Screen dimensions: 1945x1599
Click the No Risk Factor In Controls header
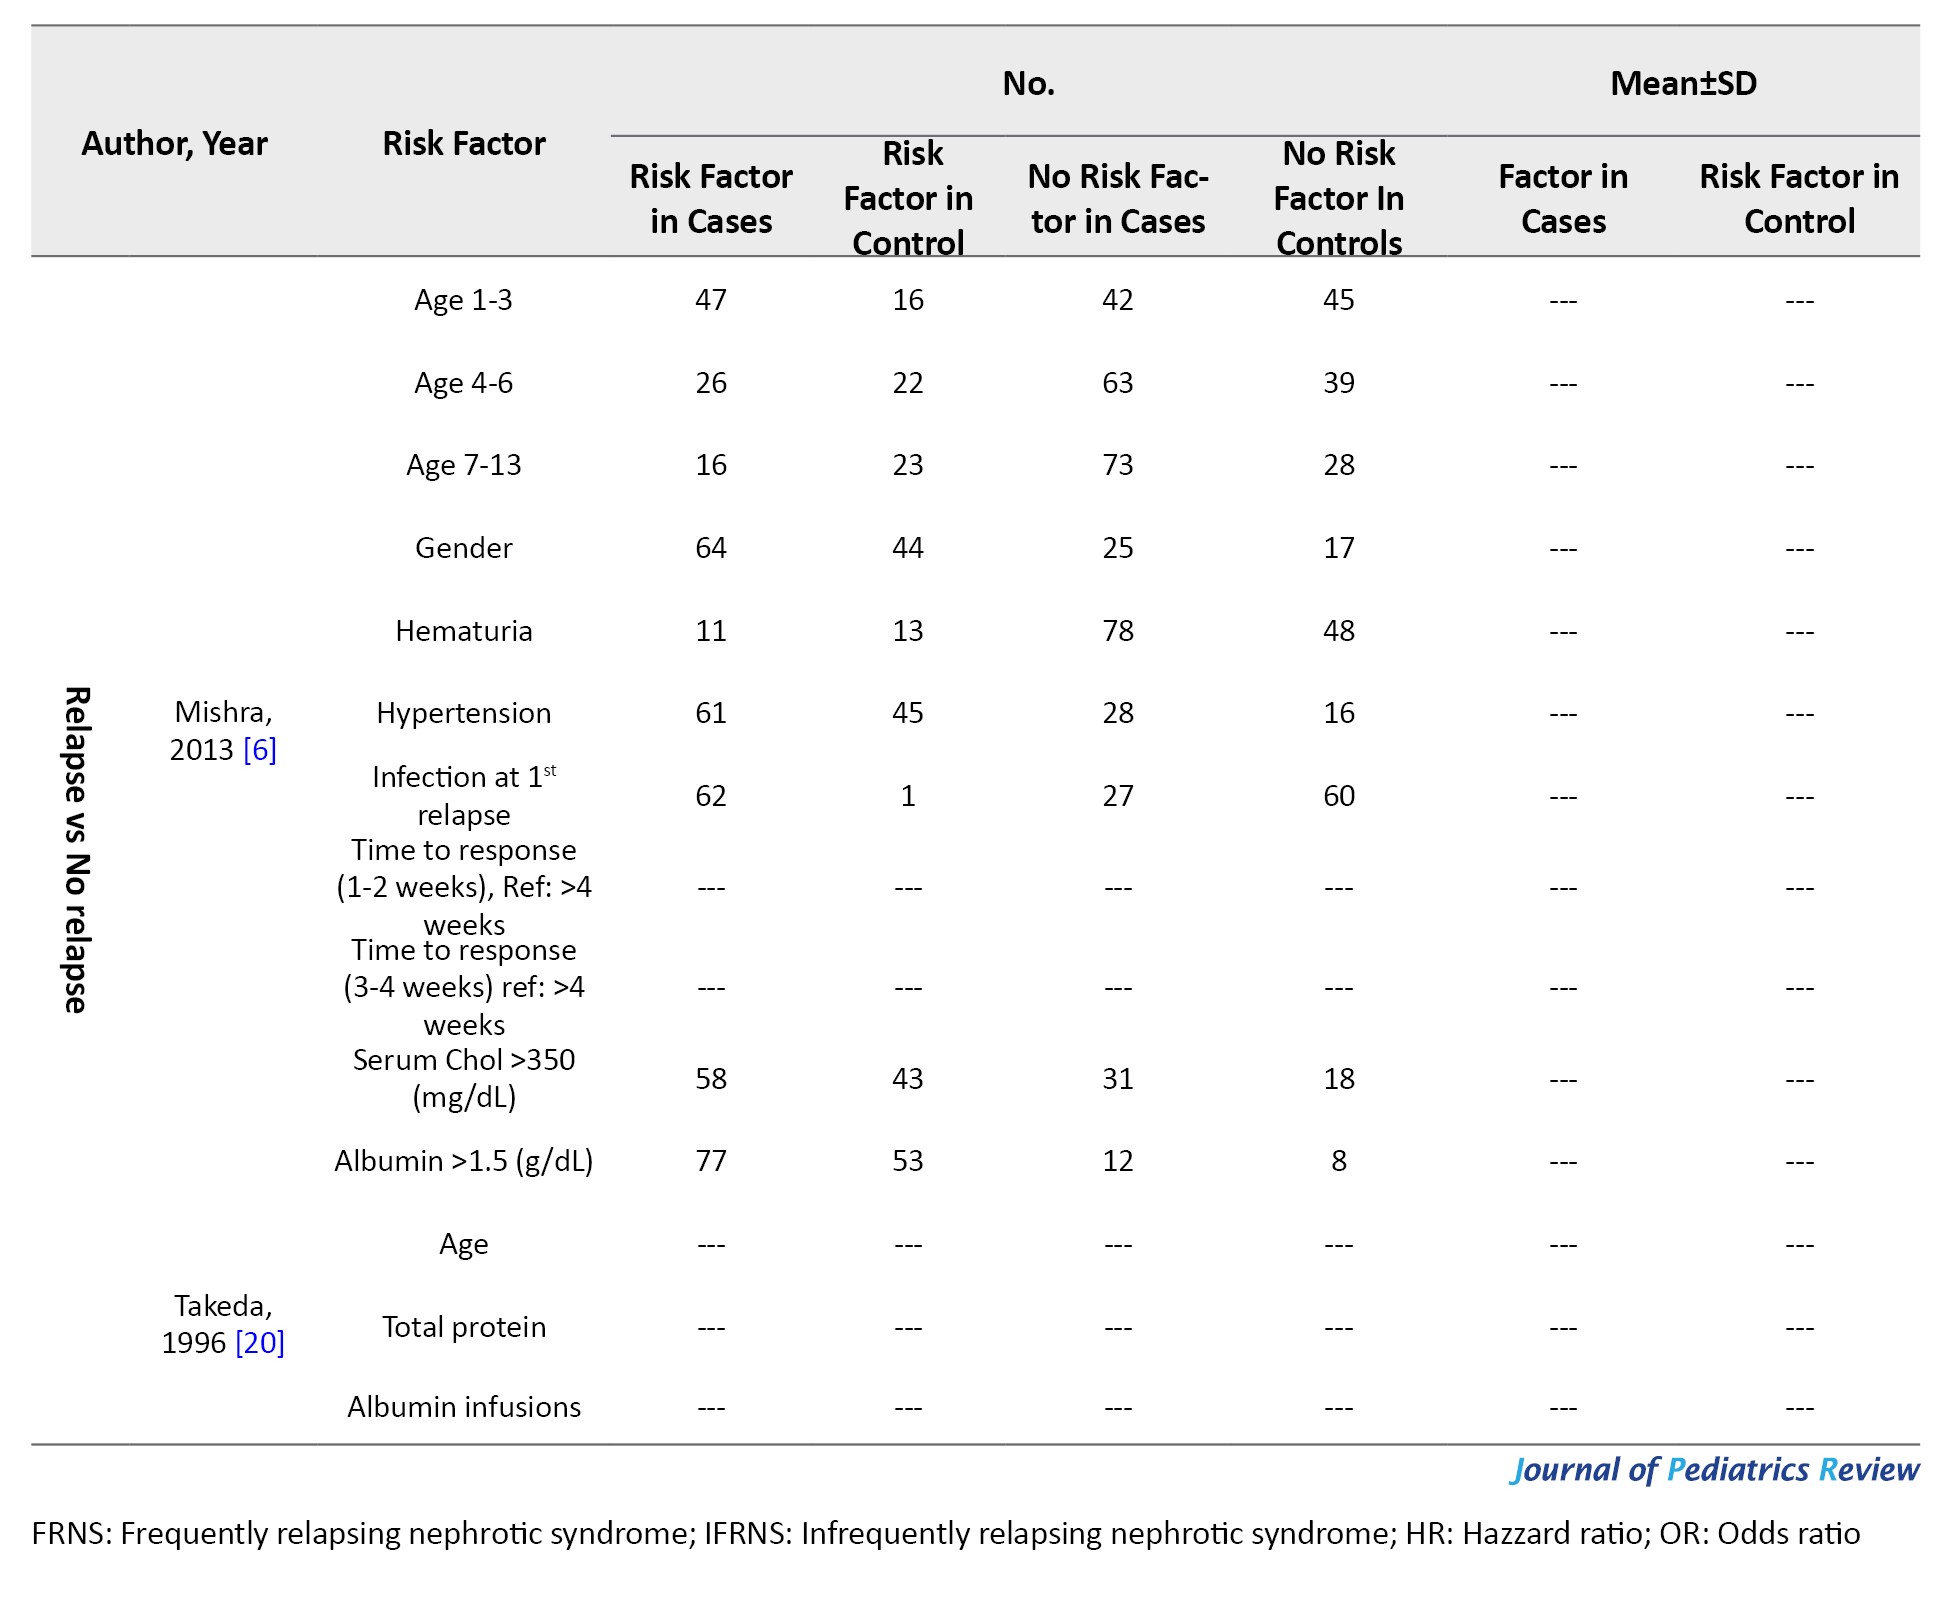tap(1339, 198)
